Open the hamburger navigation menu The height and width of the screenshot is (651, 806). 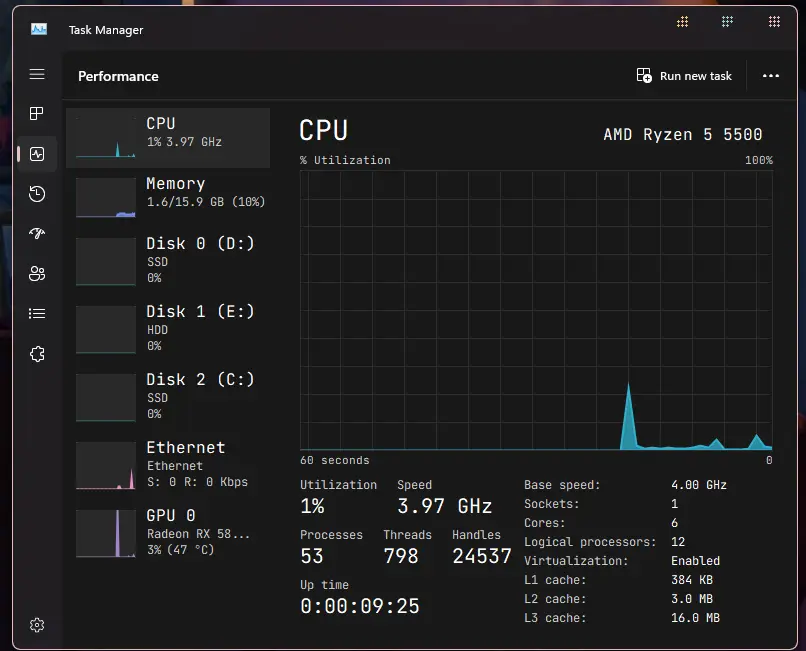pos(37,74)
